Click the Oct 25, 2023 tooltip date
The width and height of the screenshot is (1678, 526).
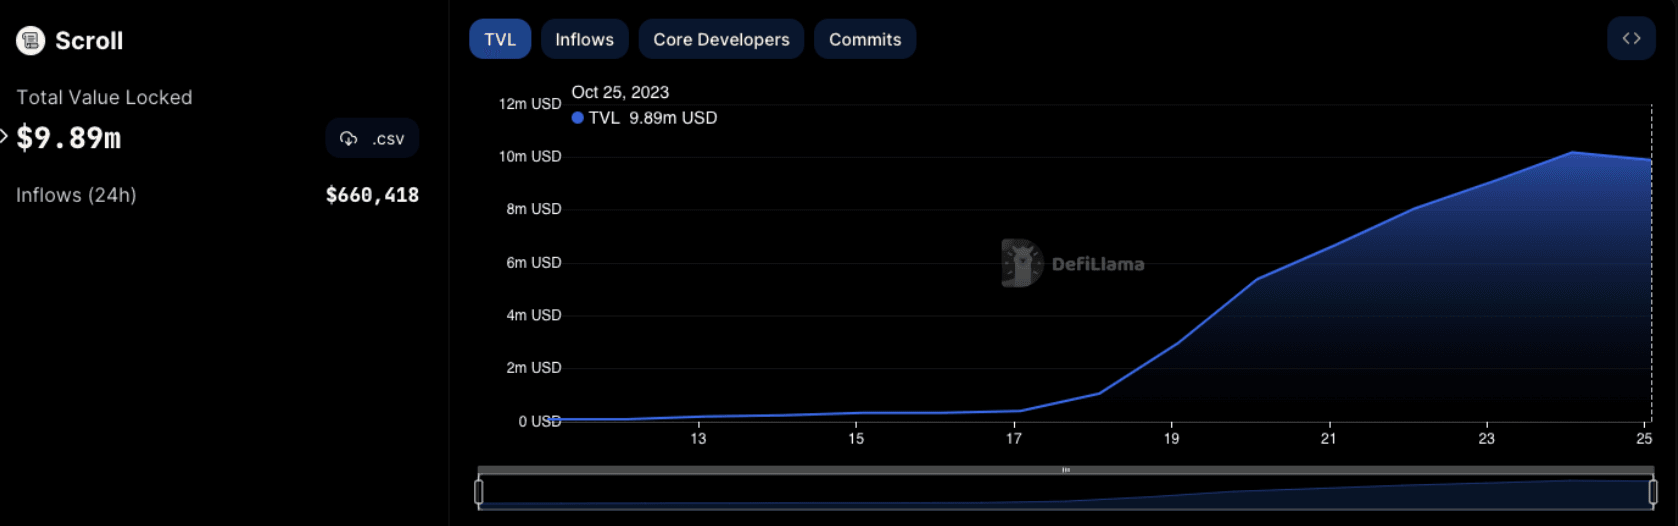[x=620, y=92]
